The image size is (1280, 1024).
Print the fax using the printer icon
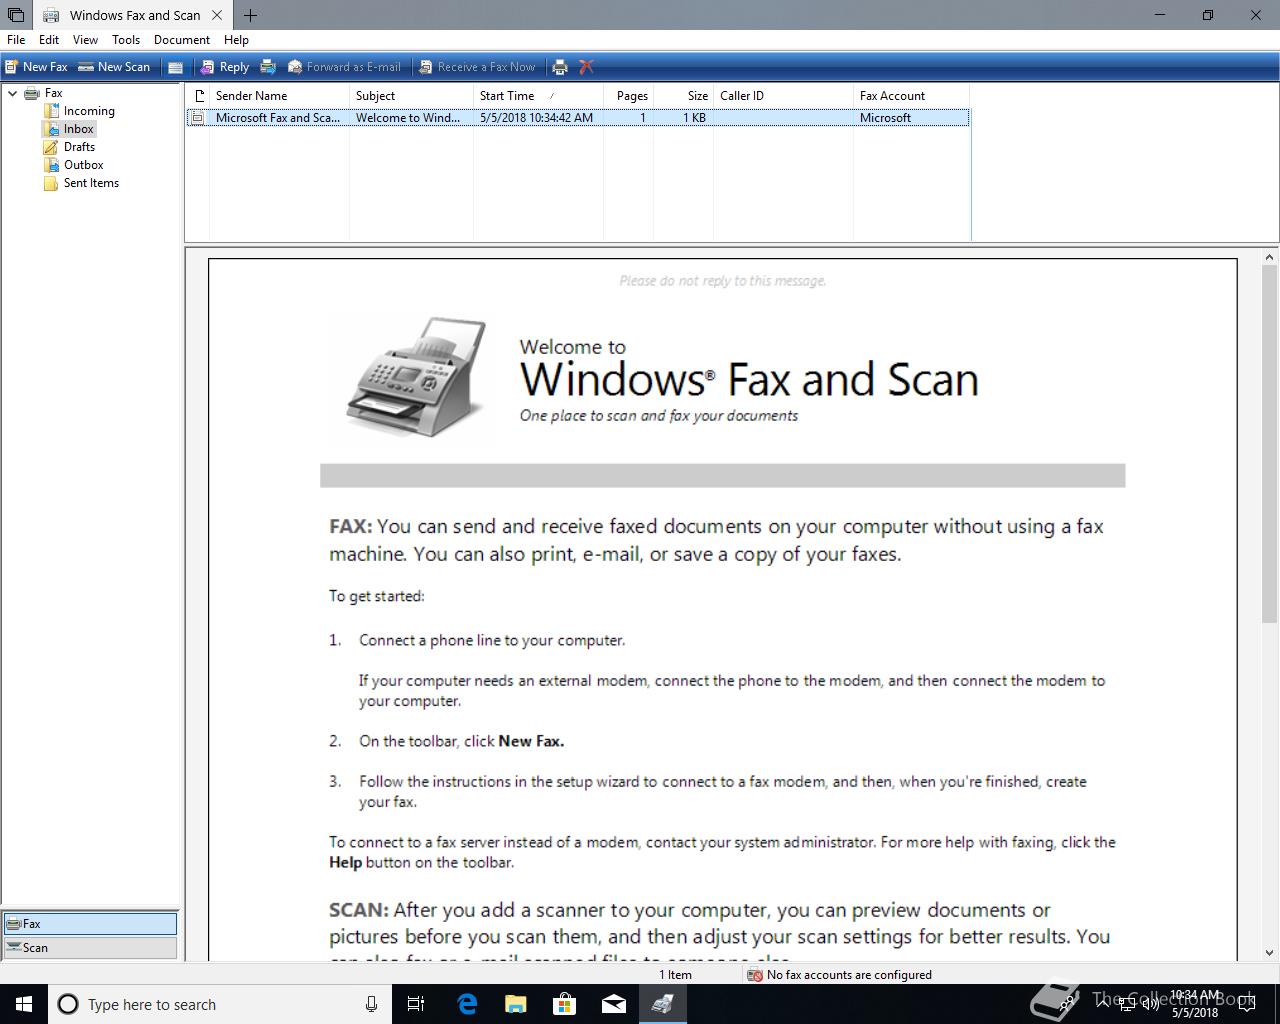[560, 67]
